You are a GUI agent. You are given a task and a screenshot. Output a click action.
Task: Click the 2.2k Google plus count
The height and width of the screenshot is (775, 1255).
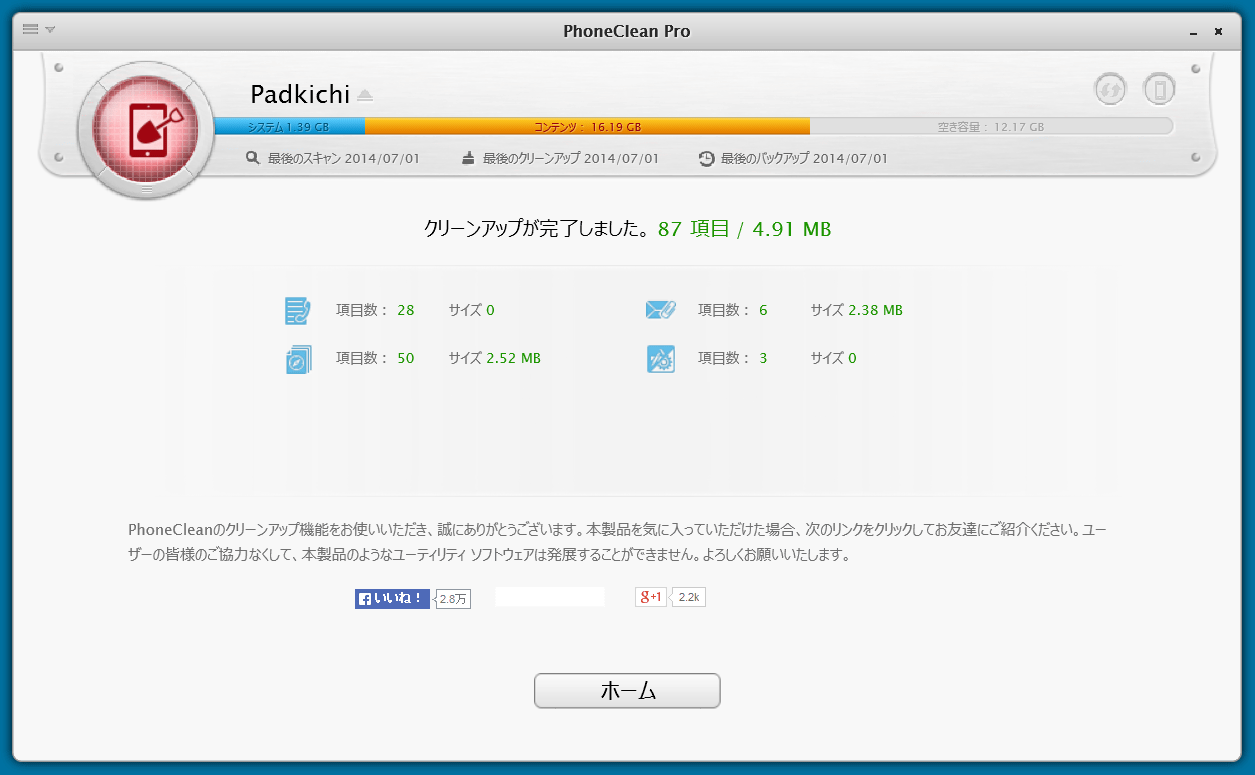coord(689,597)
